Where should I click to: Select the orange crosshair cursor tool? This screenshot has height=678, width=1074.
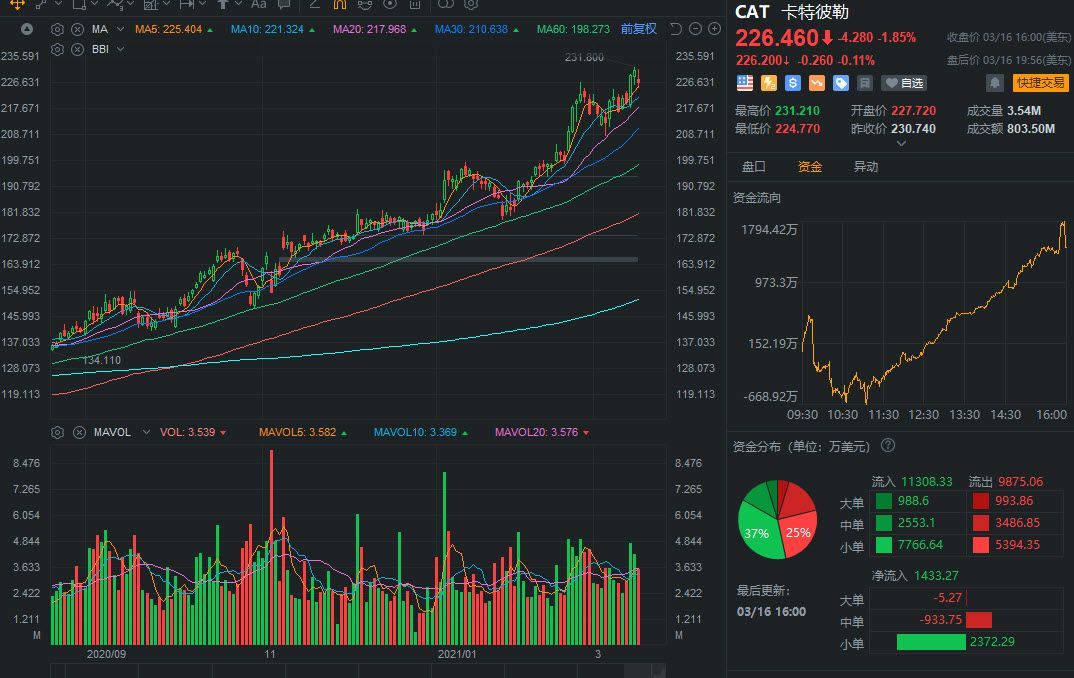(x=17, y=4)
